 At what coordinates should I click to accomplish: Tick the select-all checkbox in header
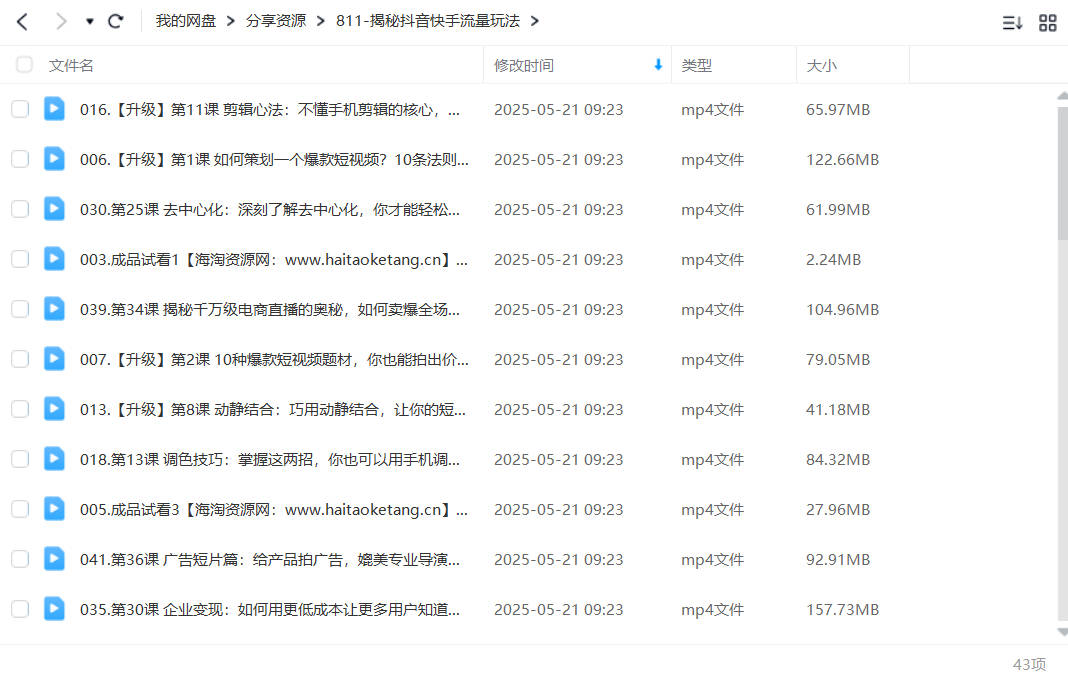(x=24, y=65)
